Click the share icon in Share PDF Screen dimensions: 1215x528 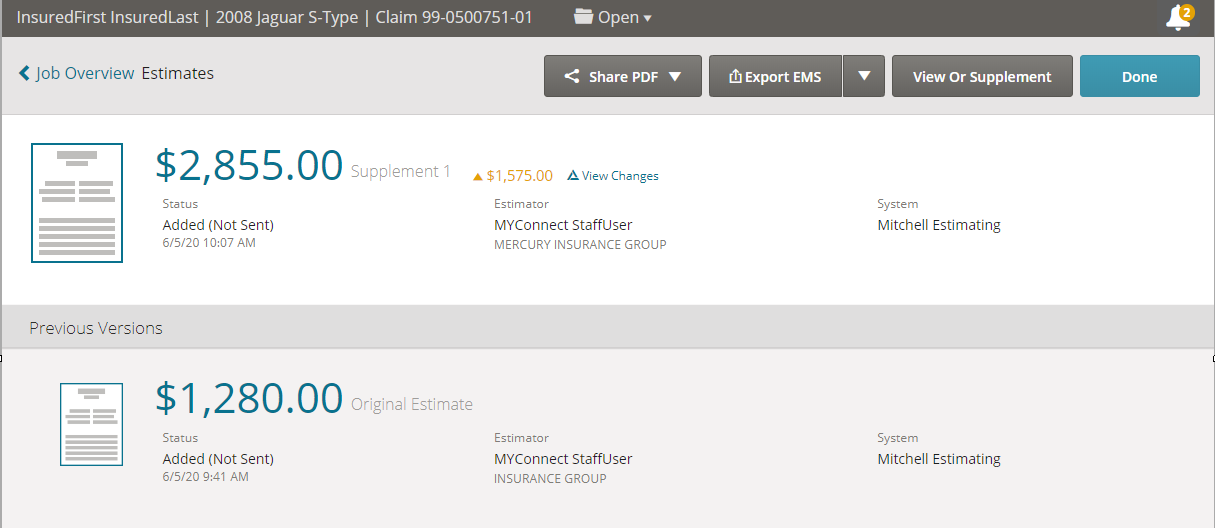click(572, 76)
